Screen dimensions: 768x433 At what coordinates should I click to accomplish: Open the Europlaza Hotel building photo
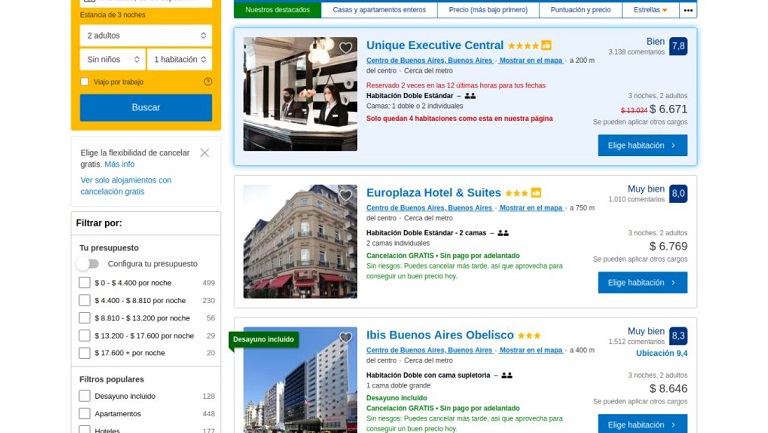coord(300,241)
